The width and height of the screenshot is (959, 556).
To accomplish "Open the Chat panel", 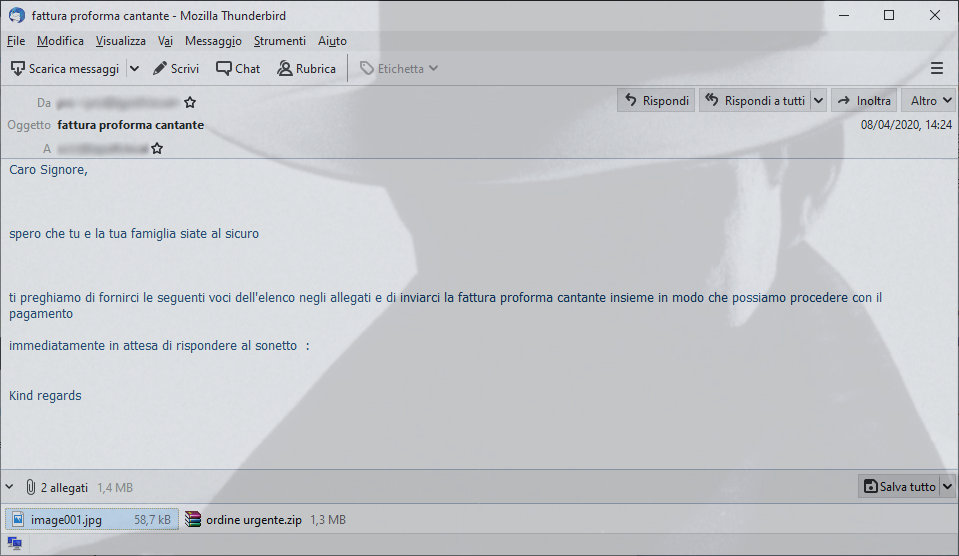I will tap(238, 69).
